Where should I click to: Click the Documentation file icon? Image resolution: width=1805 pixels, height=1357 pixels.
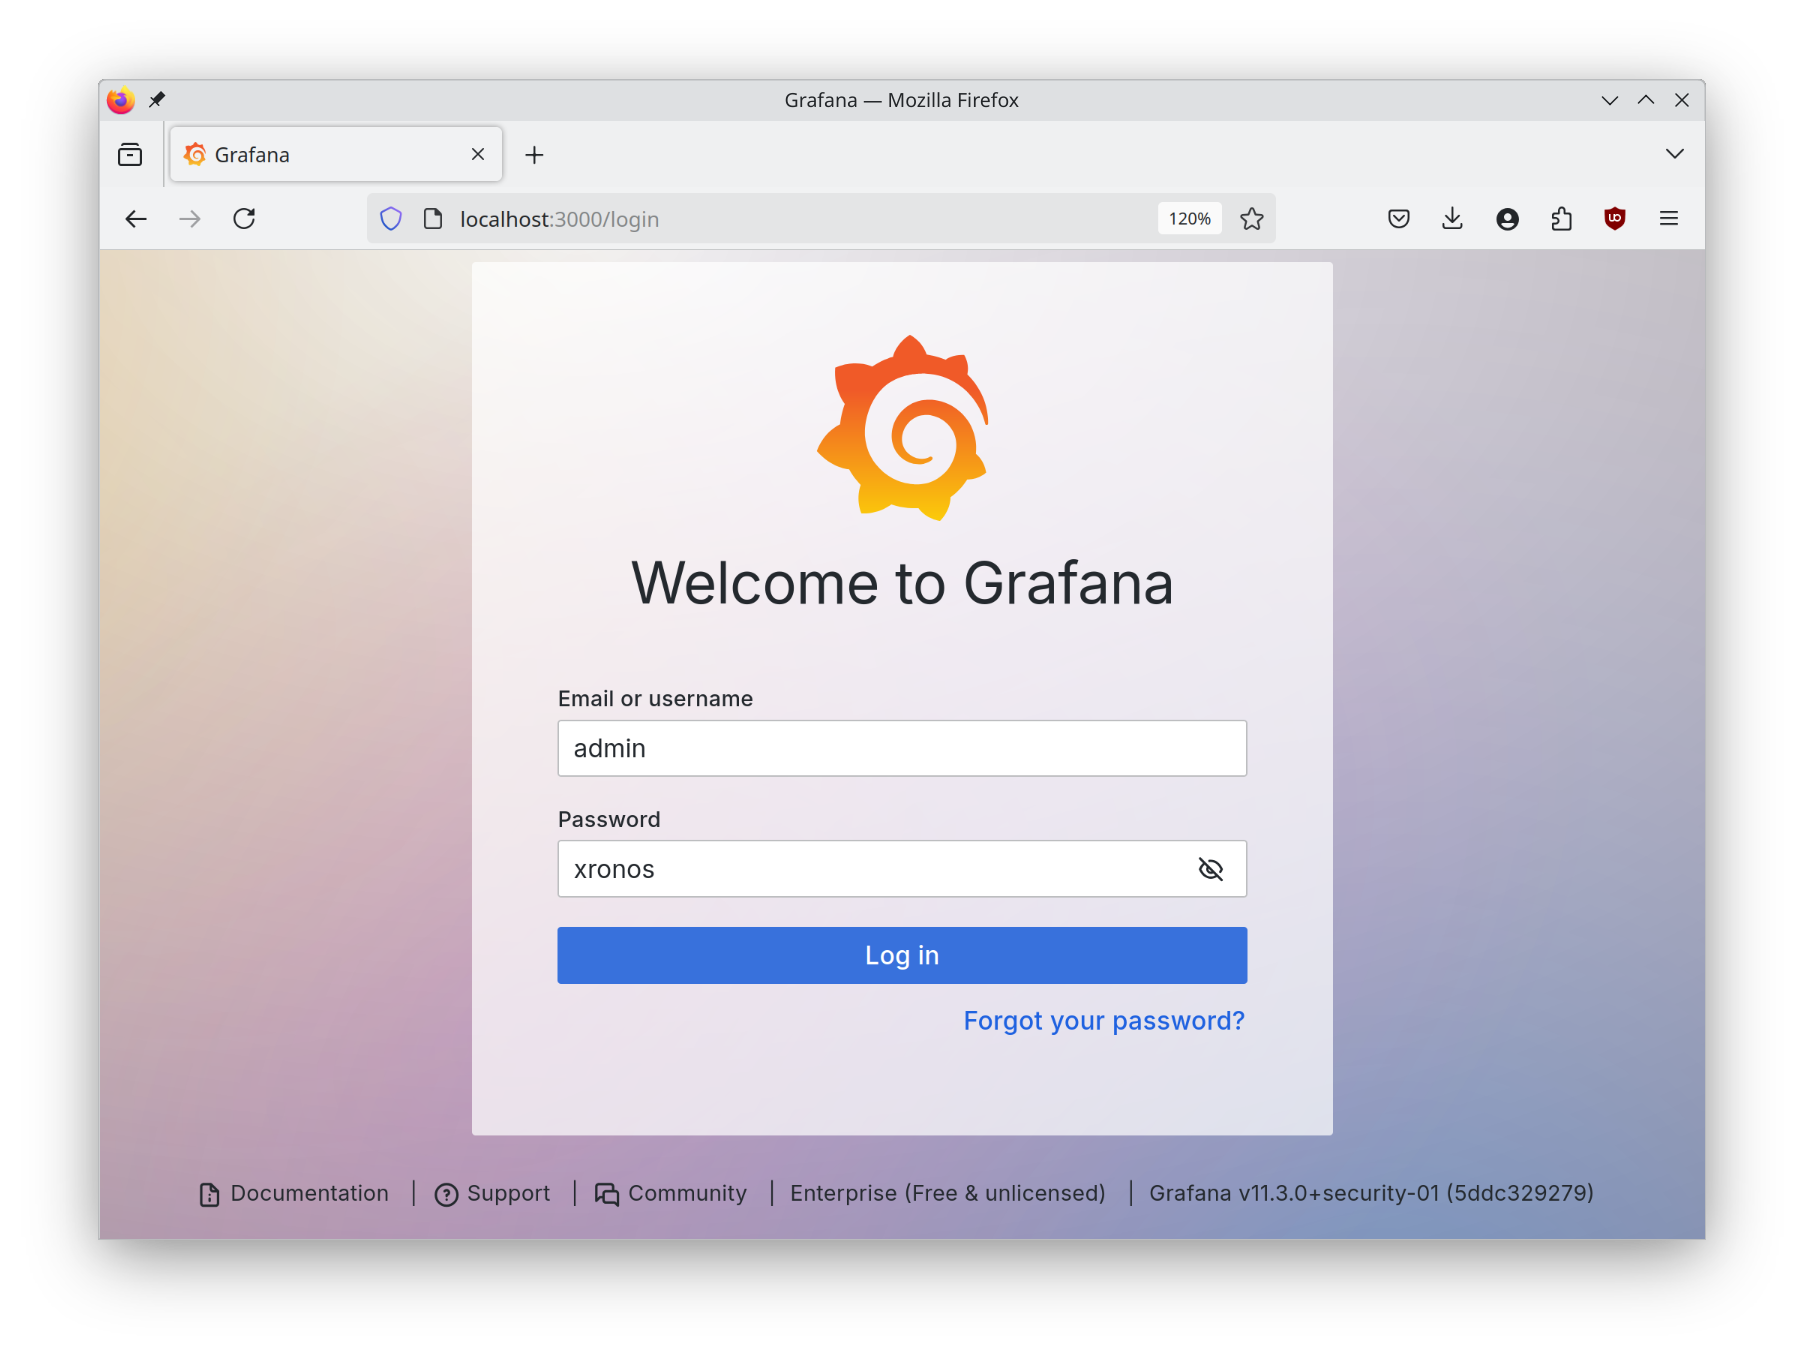click(x=209, y=1194)
